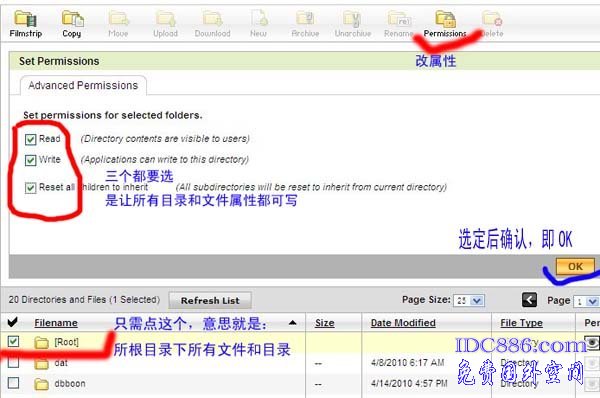Switch to Advanced Permissions tab

[83, 85]
